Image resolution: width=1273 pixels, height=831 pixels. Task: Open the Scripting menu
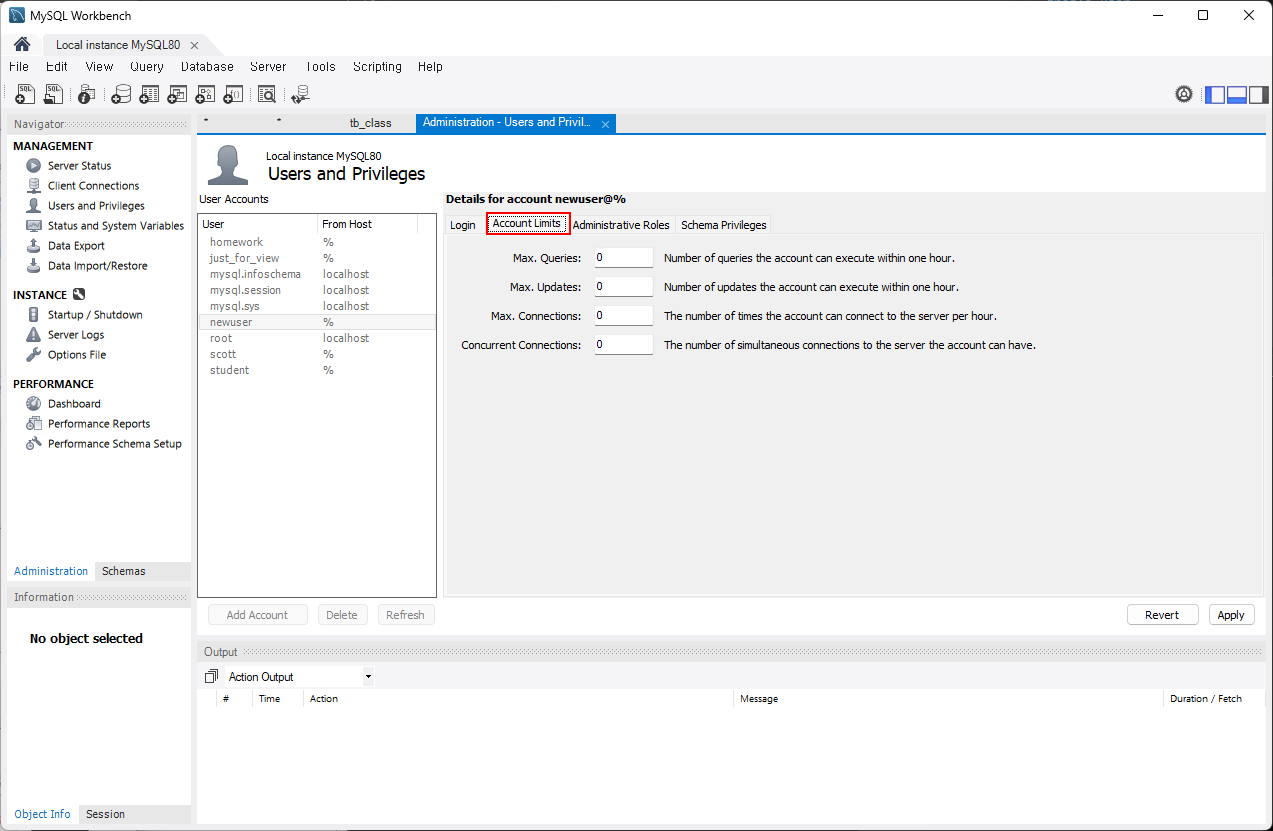point(377,67)
